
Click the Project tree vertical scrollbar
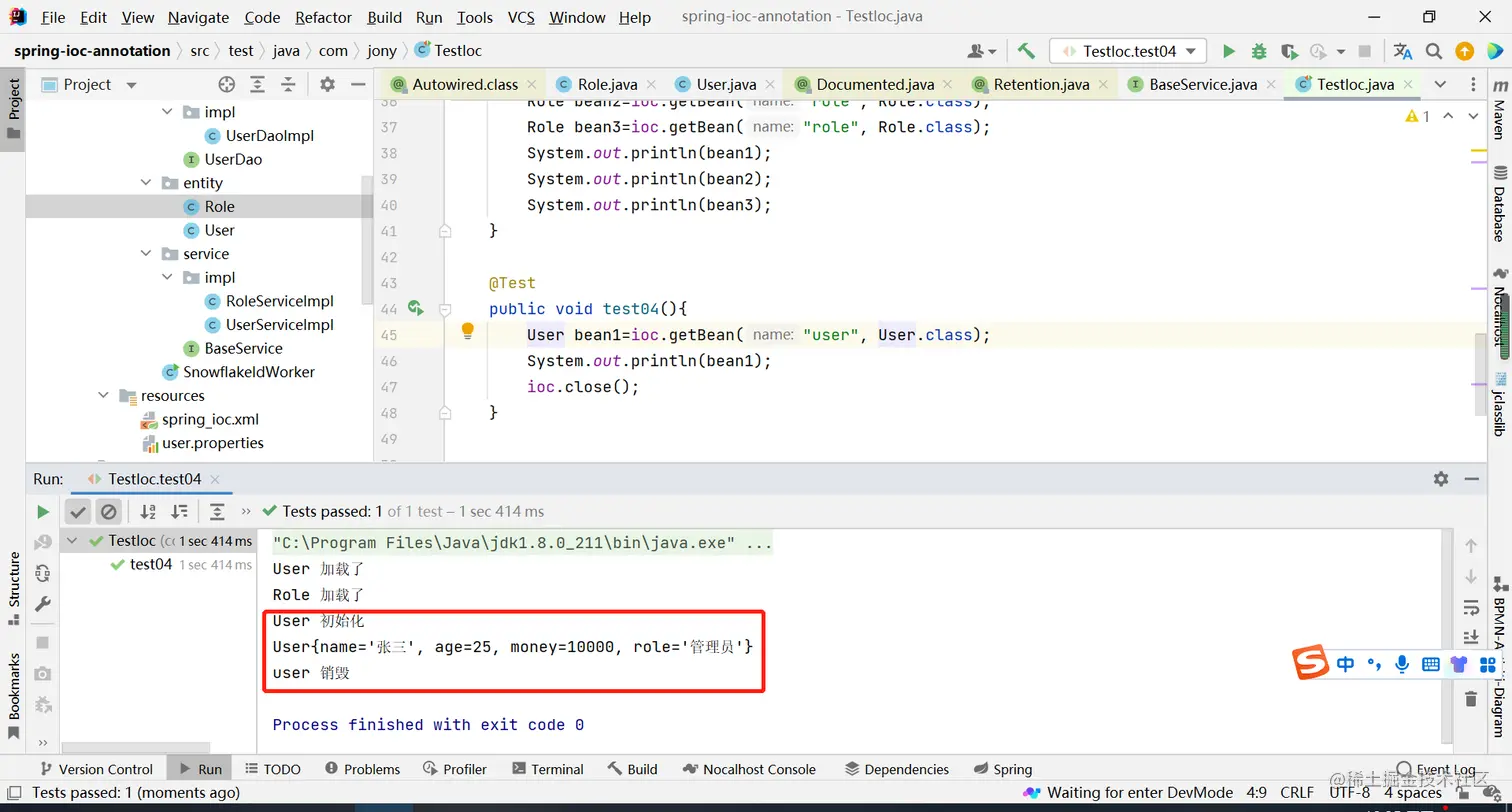click(367, 240)
